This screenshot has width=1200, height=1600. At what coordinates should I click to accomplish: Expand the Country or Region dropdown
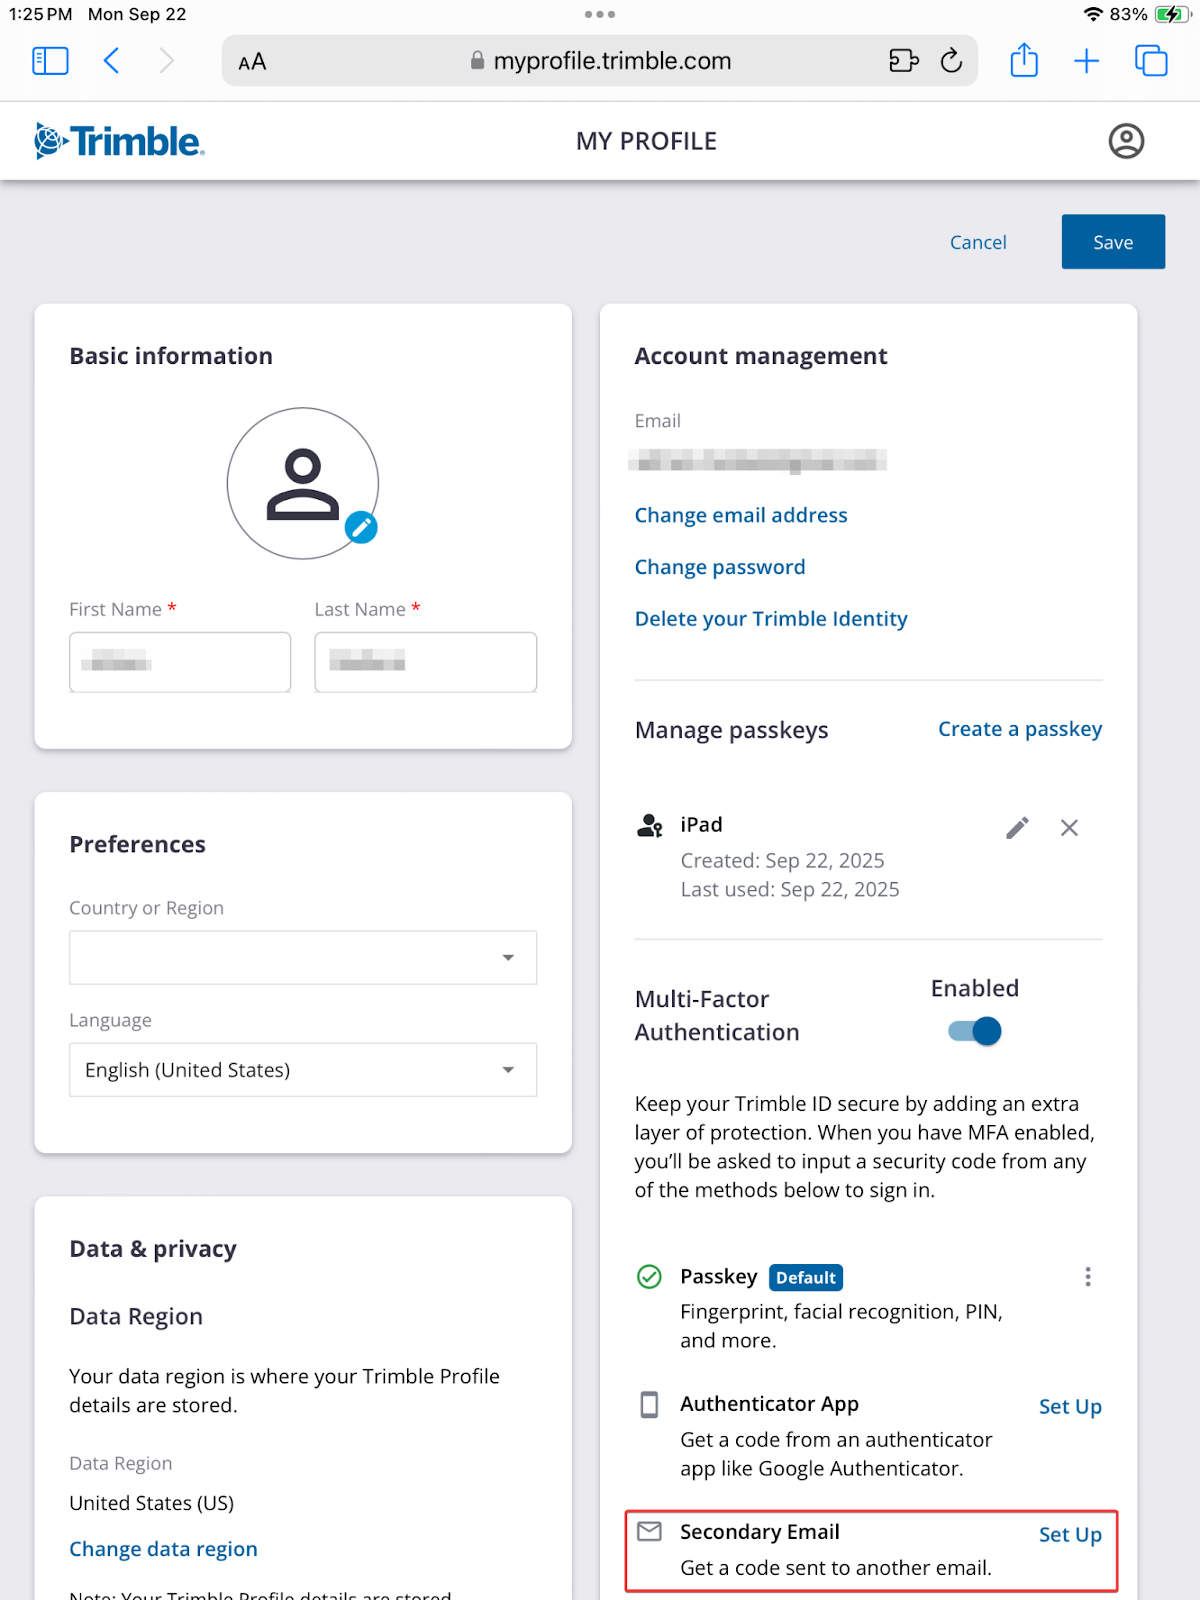coord(303,958)
